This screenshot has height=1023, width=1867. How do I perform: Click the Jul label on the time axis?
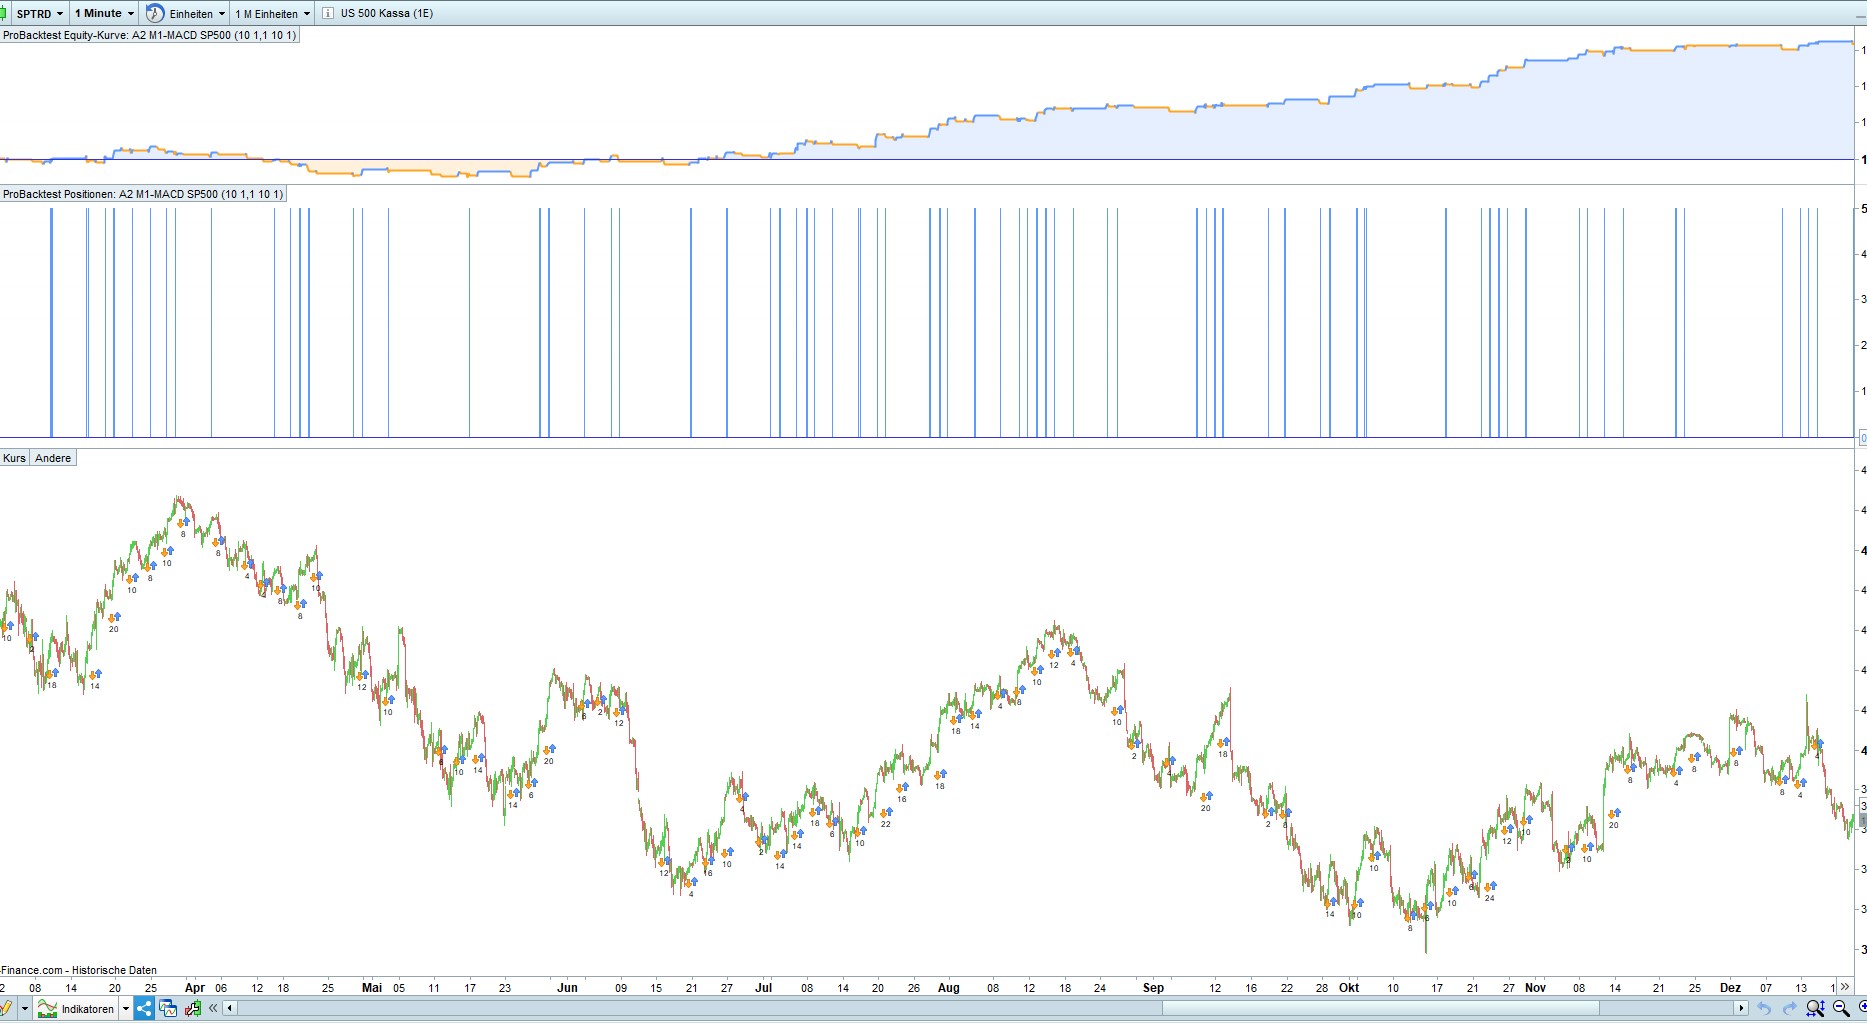coord(763,988)
